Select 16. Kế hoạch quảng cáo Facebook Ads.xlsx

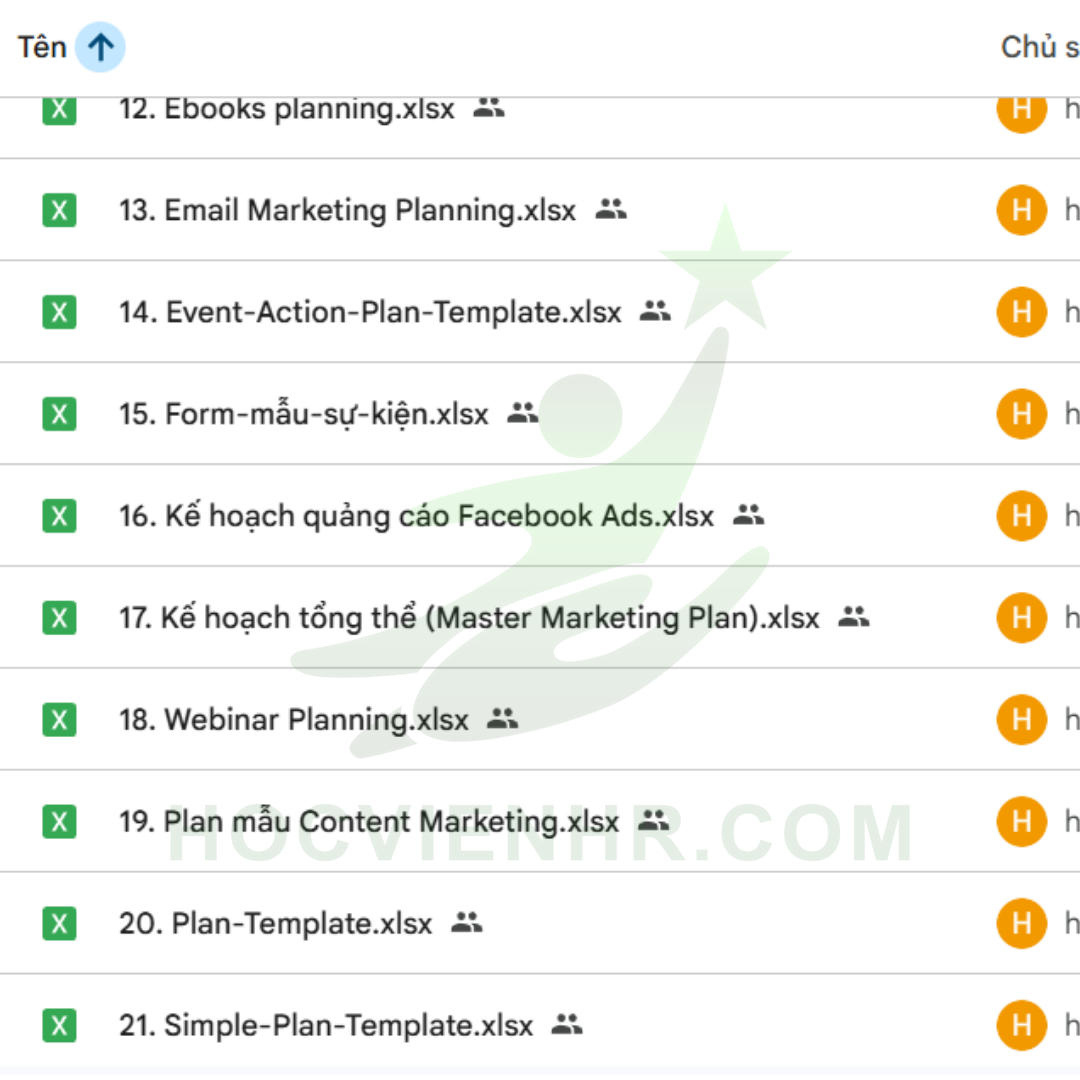[x=416, y=516]
